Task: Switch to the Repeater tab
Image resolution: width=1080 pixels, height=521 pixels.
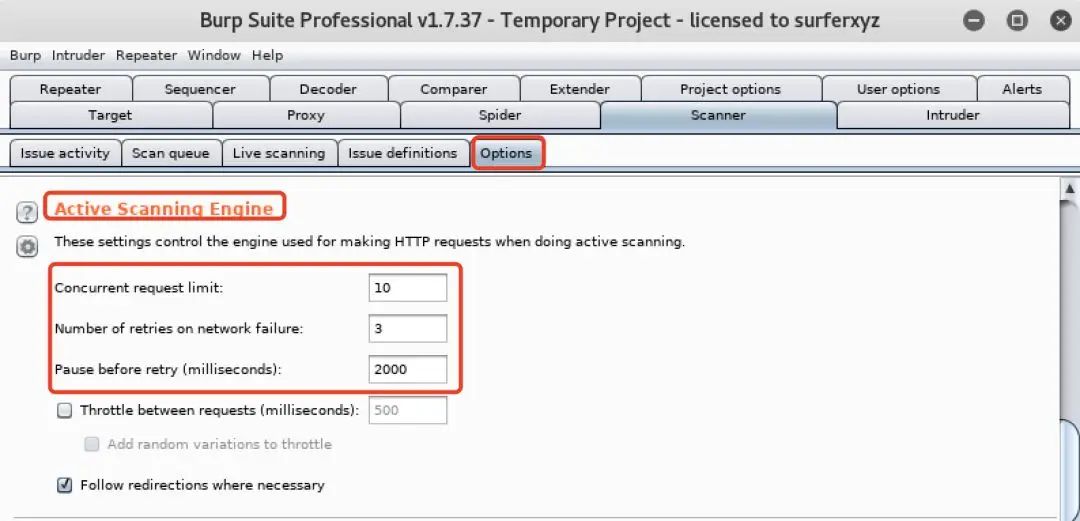Action: click(70, 89)
